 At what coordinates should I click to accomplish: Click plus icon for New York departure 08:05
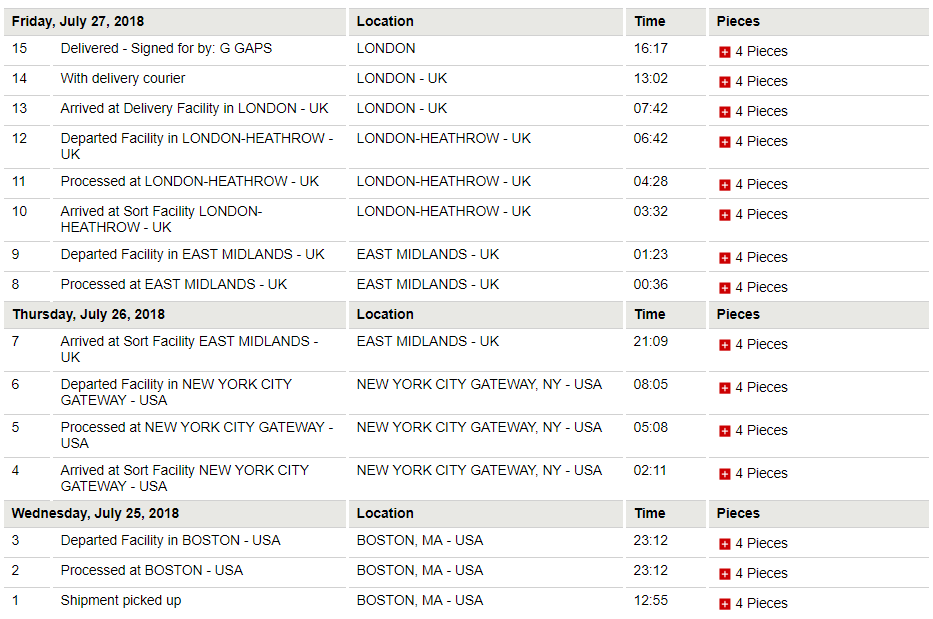[724, 388]
